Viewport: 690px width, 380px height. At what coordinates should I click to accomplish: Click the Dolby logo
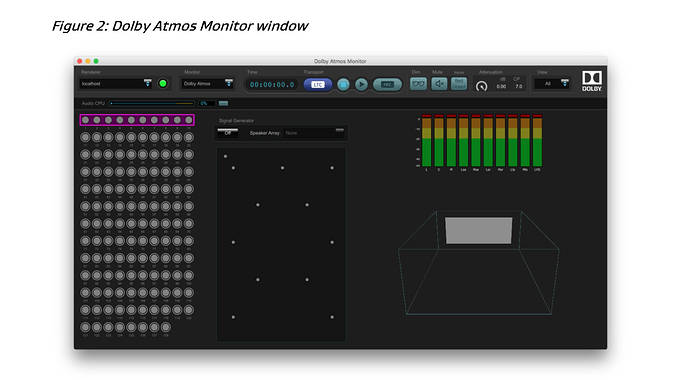pos(591,81)
